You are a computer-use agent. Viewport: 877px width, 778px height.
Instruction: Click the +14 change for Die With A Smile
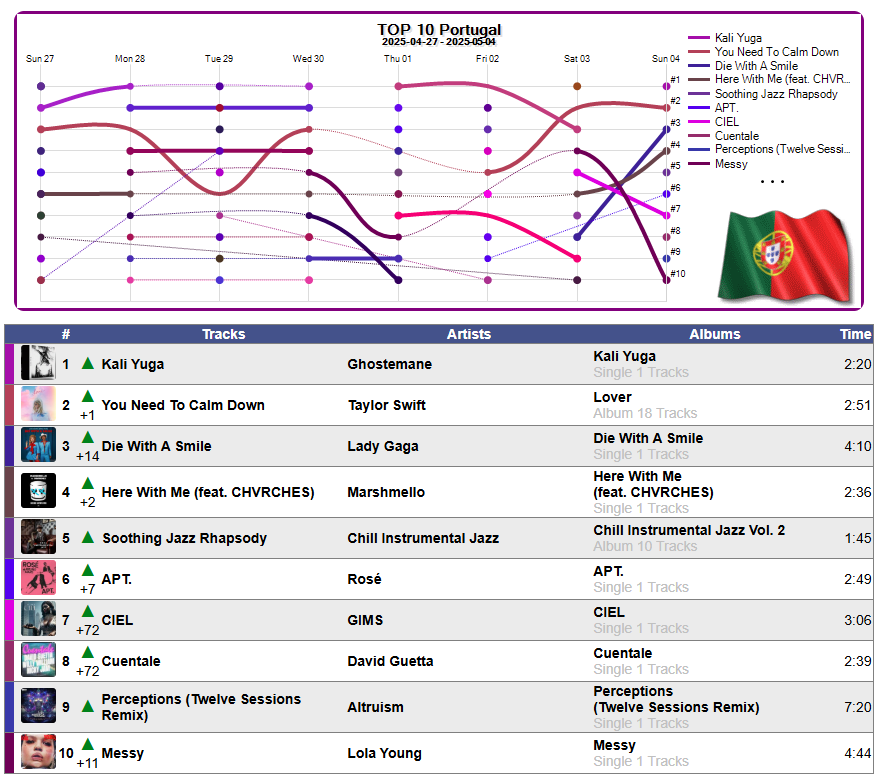coord(88,456)
